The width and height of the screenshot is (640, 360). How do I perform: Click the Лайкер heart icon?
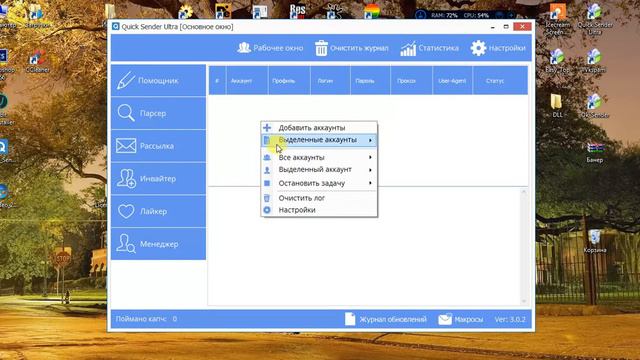coord(126,211)
